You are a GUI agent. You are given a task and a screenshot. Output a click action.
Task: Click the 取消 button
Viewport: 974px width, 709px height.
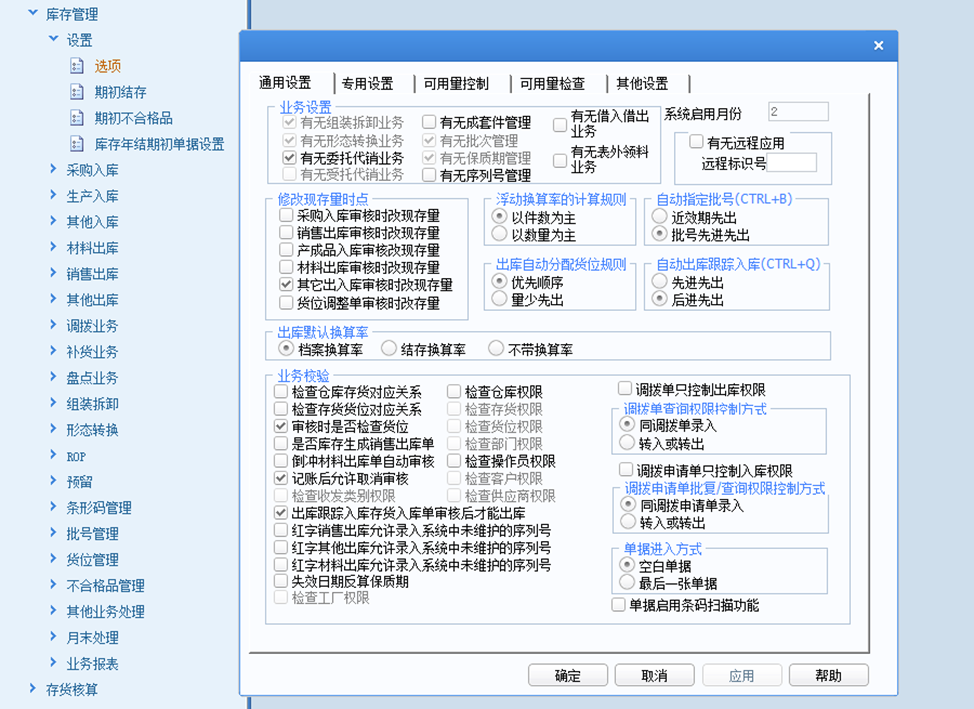point(655,675)
